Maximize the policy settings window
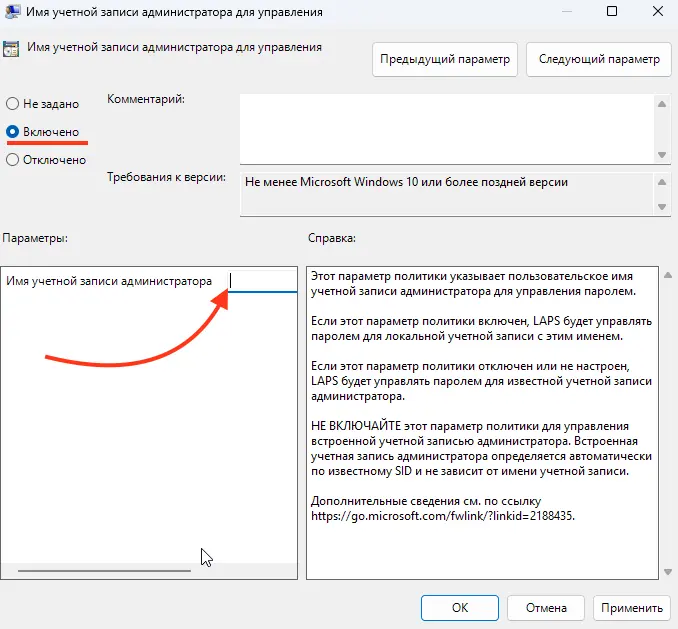Viewport: 678px width, 629px height. click(x=611, y=13)
